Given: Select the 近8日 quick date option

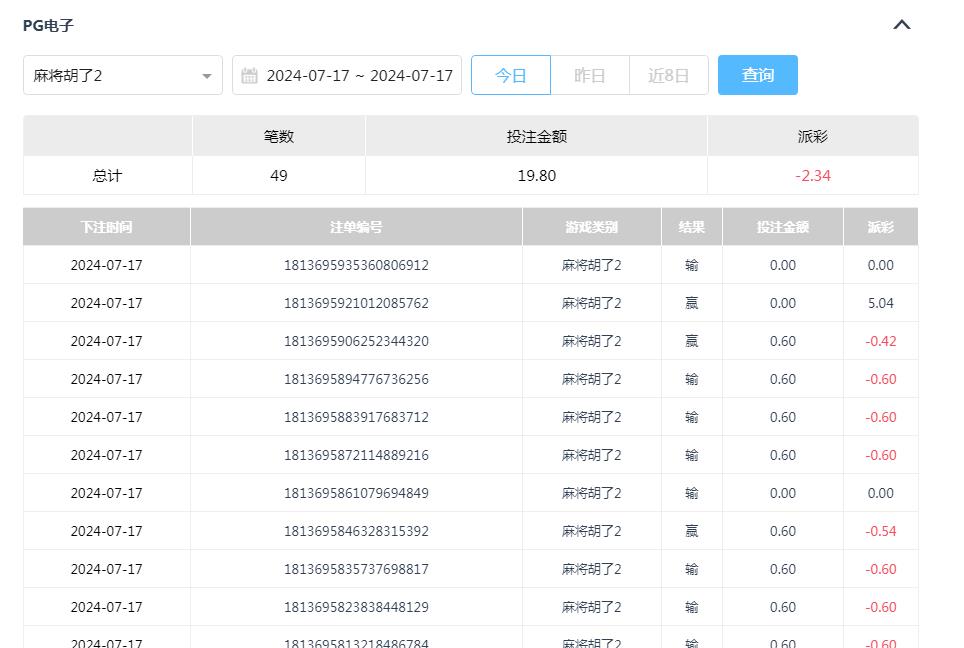Looking at the screenshot, I should tap(668, 74).
